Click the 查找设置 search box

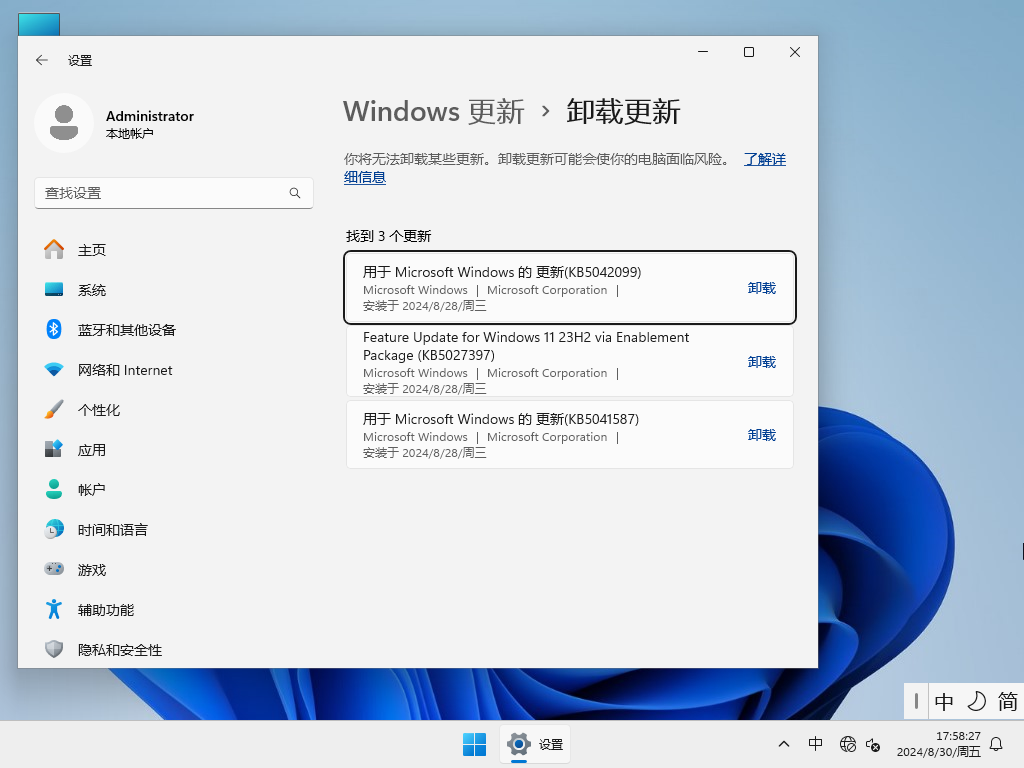coord(174,192)
